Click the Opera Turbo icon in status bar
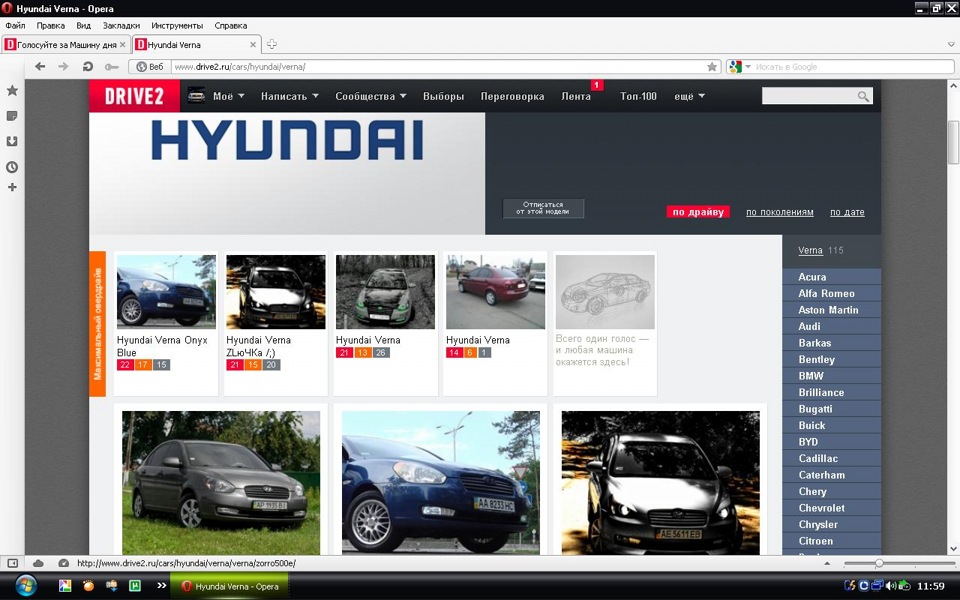 tap(63, 563)
